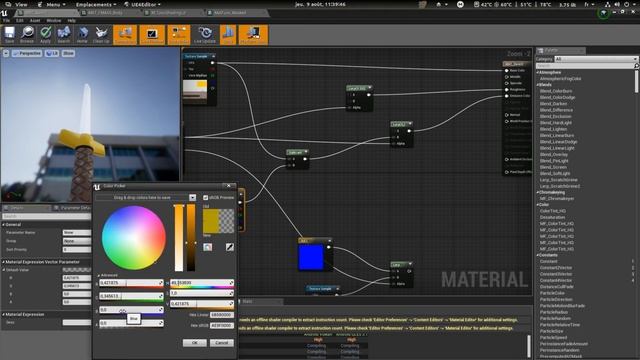Open the Perspective view dropdown
This screenshot has width=640, height=360.
point(27,53)
